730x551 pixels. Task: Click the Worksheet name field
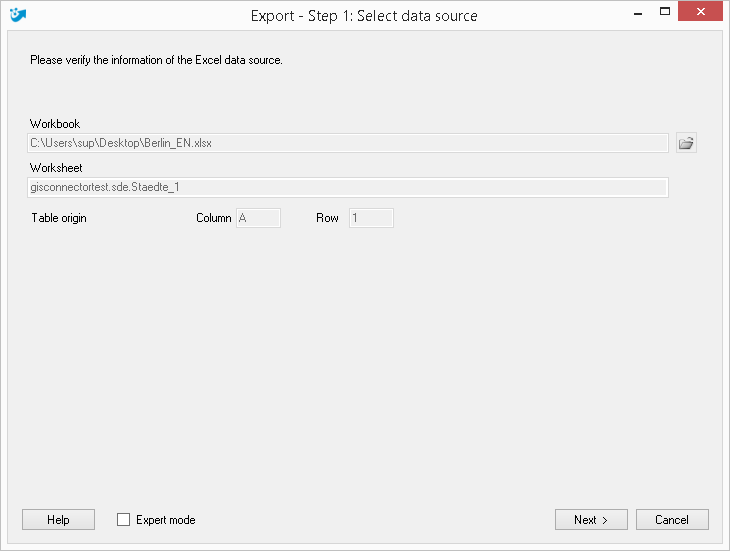[x=348, y=187]
